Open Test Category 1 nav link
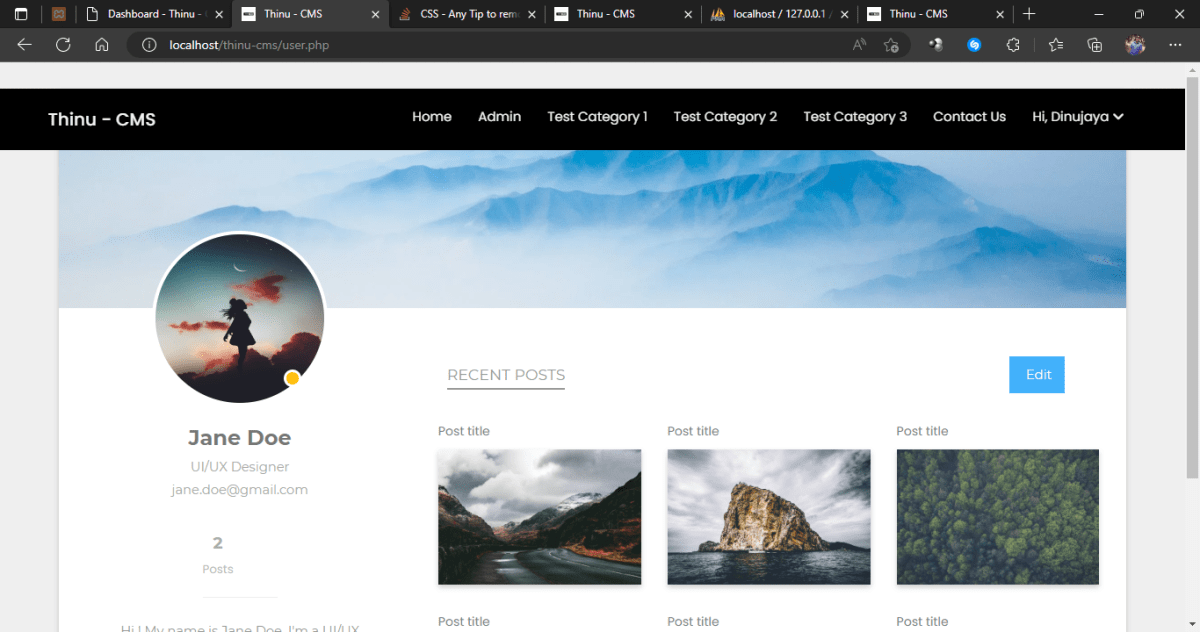 pyautogui.click(x=597, y=117)
